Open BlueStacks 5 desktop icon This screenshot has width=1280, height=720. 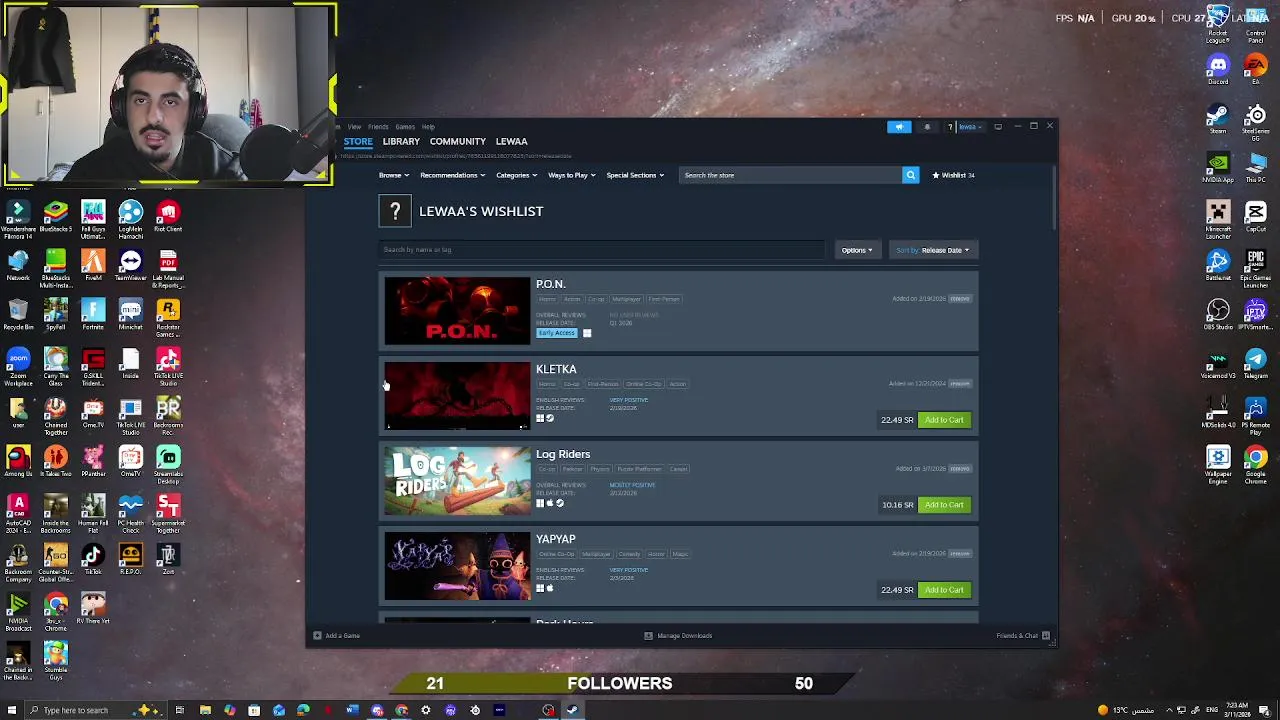click(x=55, y=217)
